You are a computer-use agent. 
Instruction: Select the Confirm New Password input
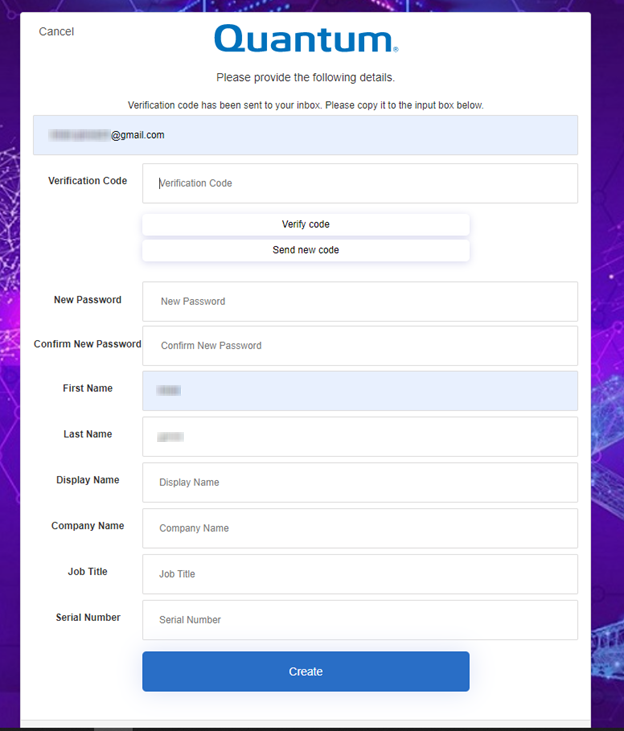360,346
